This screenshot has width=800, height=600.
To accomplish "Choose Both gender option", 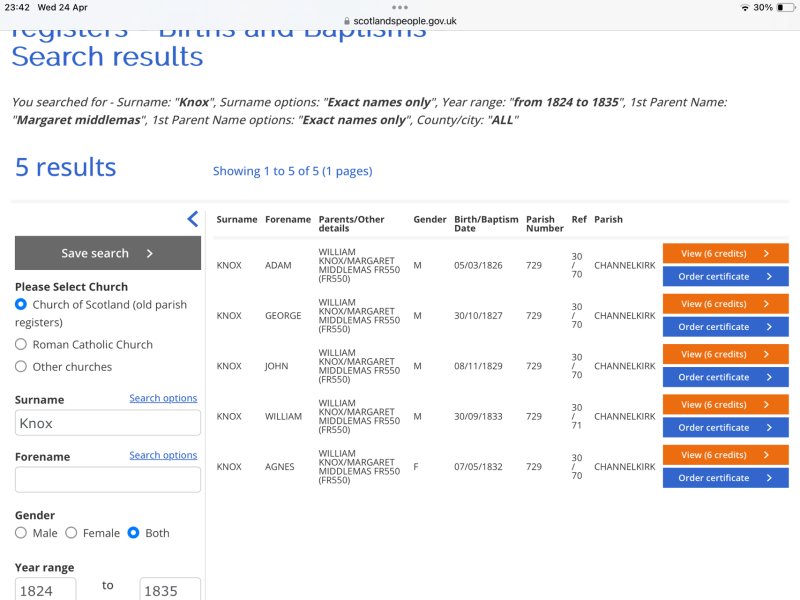I will pos(133,533).
